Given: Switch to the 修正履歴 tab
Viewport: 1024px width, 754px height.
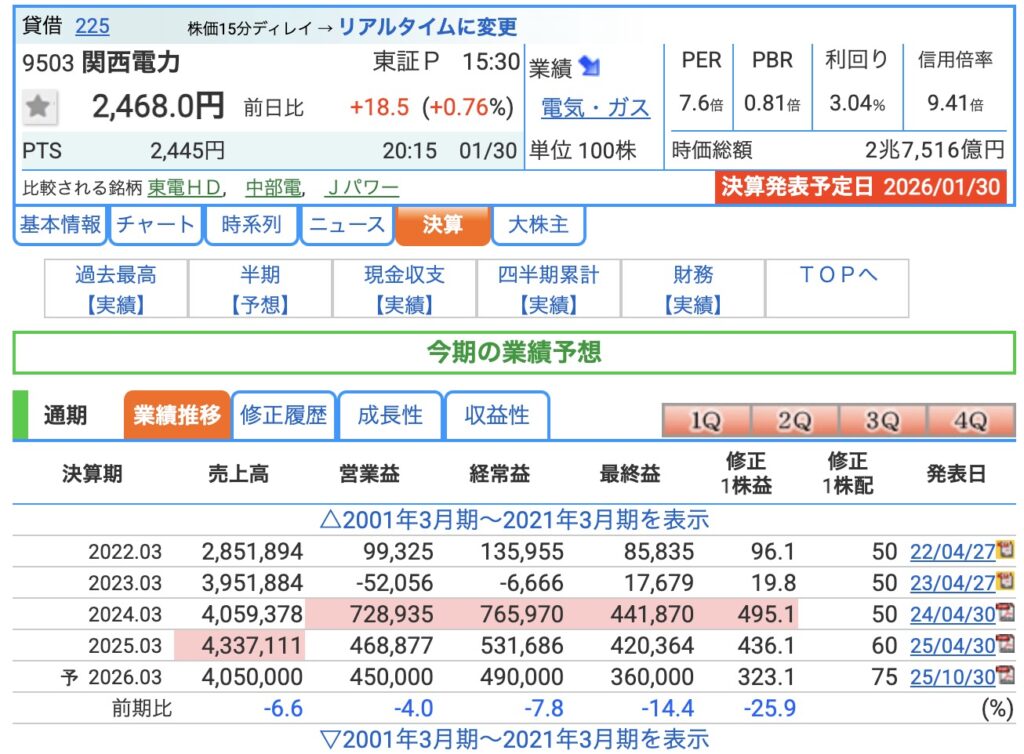Looking at the screenshot, I should point(283,416).
